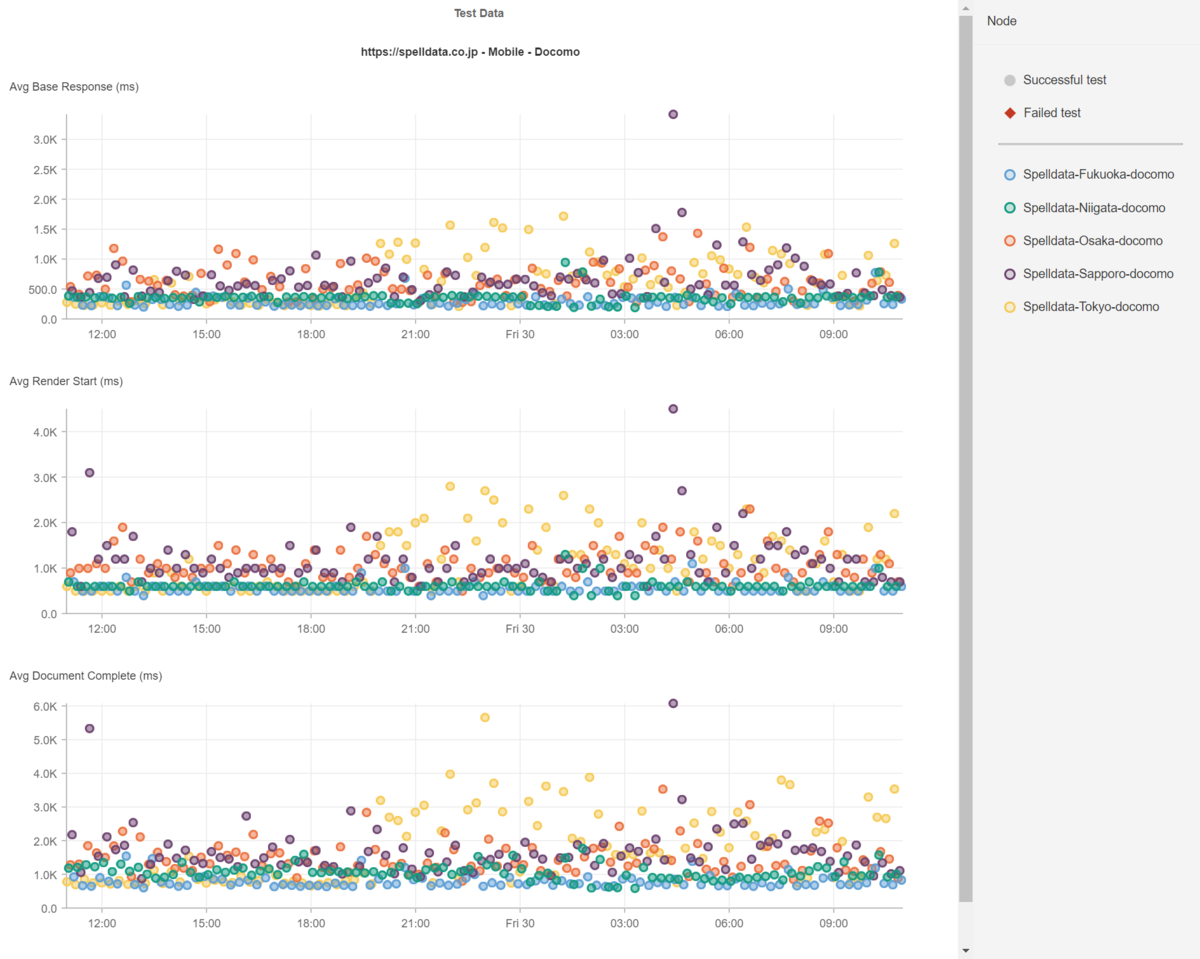Screen dimensions: 1200x959
Task: Click the Failed test red diamond icon
Action: [1010, 113]
